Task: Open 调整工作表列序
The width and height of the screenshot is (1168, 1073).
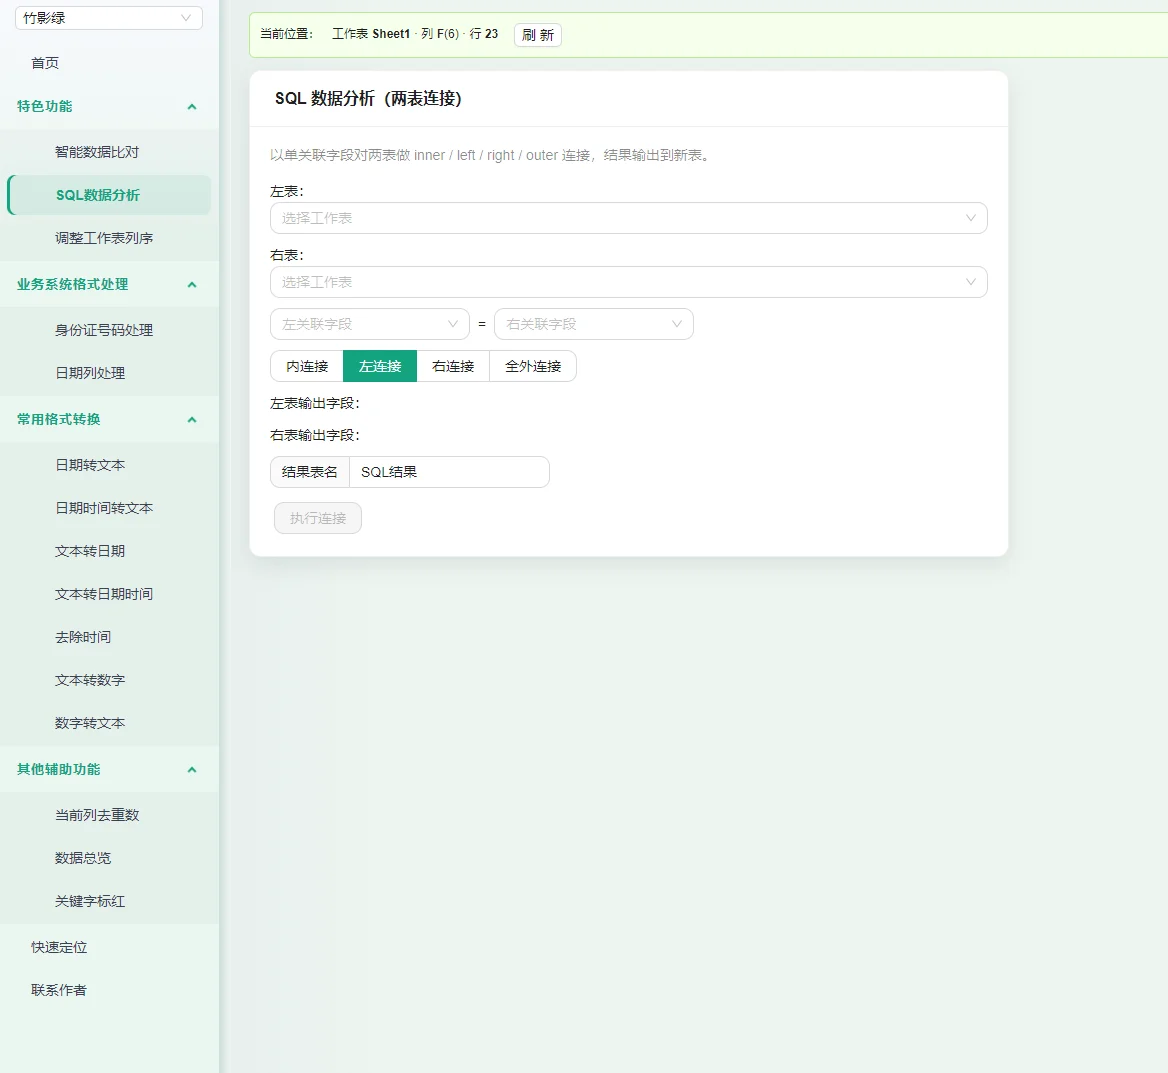Action: (x=104, y=238)
